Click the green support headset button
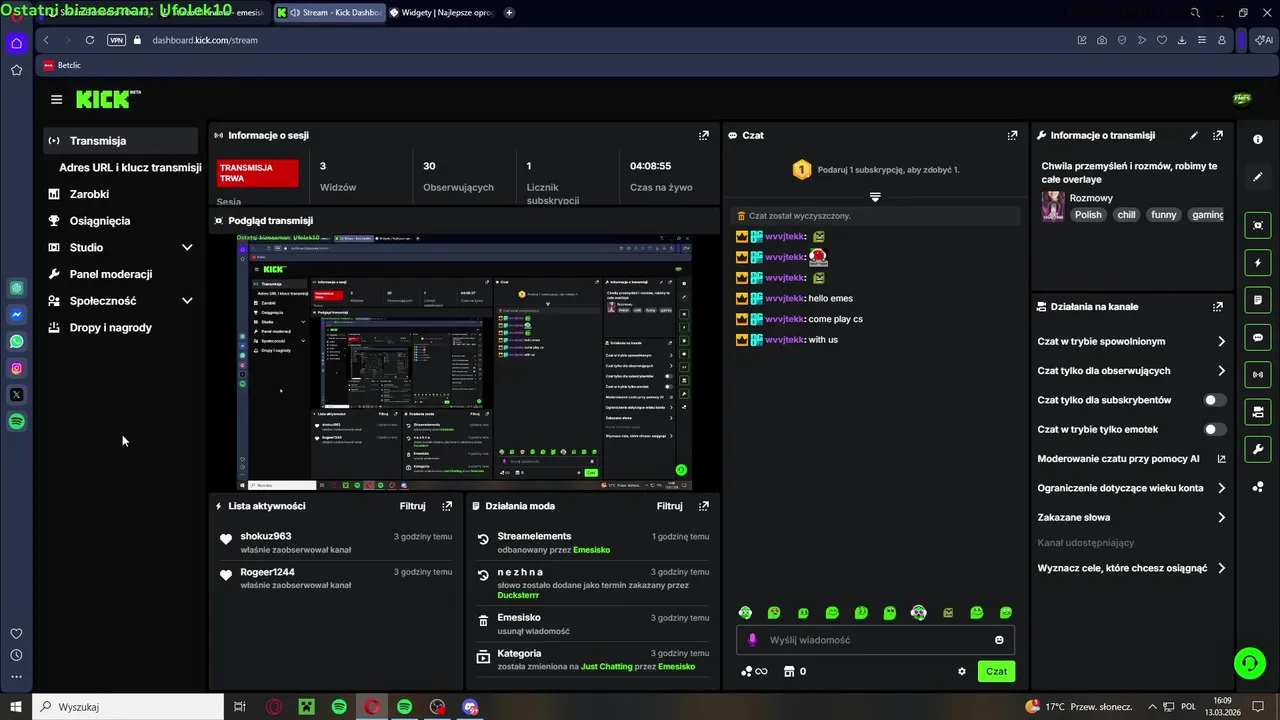The width and height of the screenshot is (1280, 720). (1248, 662)
